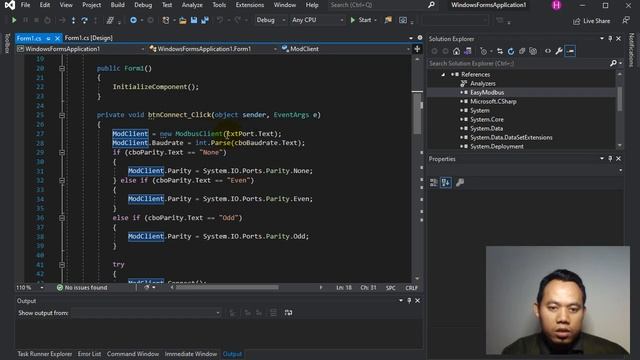
Task: Click the feedback icon beside Live Share
Action: pyautogui.click(x=626, y=20)
